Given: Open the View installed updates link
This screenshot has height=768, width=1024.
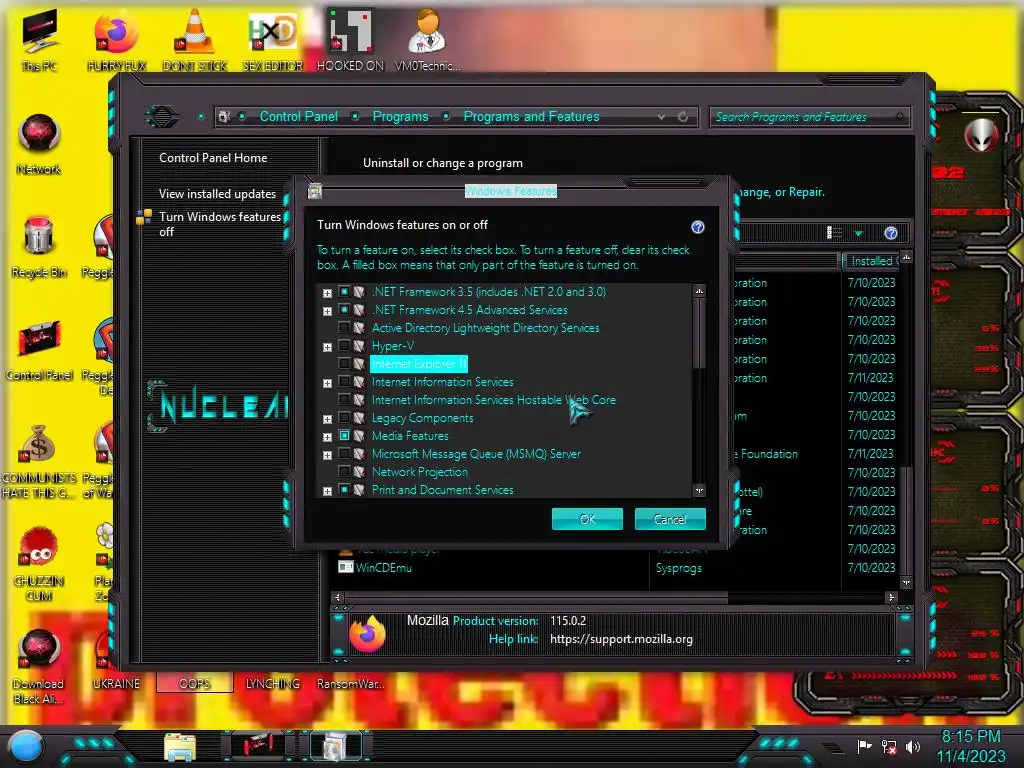Looking at the screenshot, I should 217,193.
